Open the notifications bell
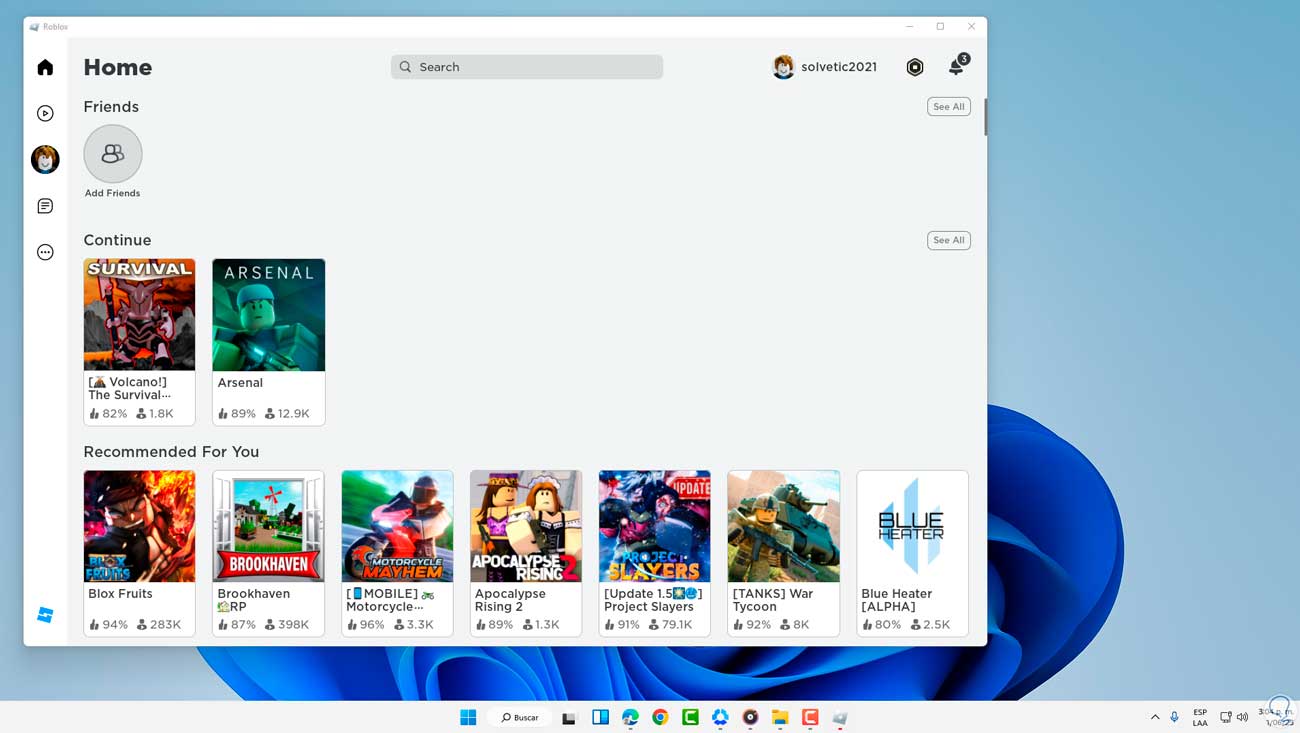1300x733 pixels. (x=957, y=66)
